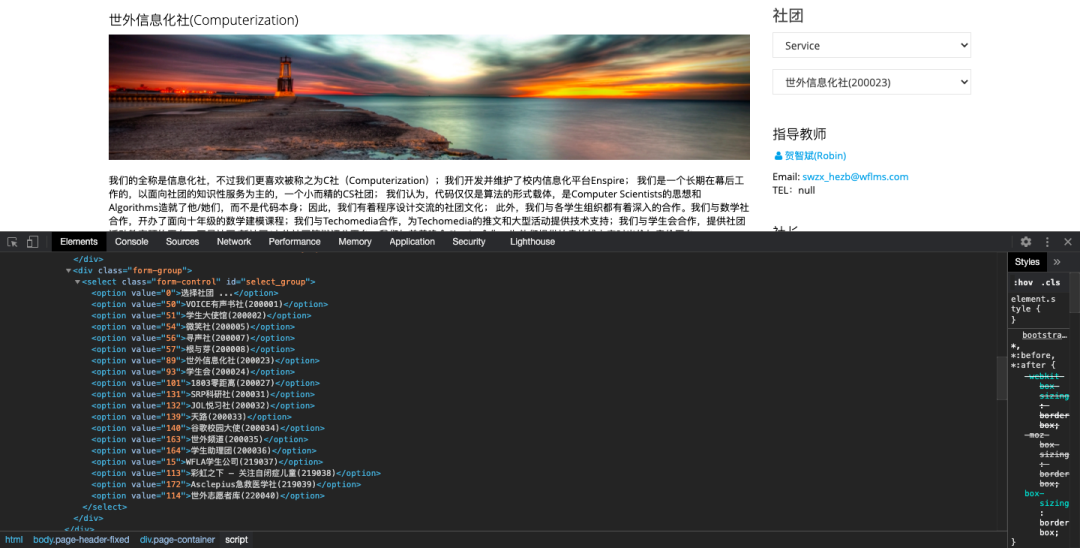Click the sunset lighthouse banner image

429,97
